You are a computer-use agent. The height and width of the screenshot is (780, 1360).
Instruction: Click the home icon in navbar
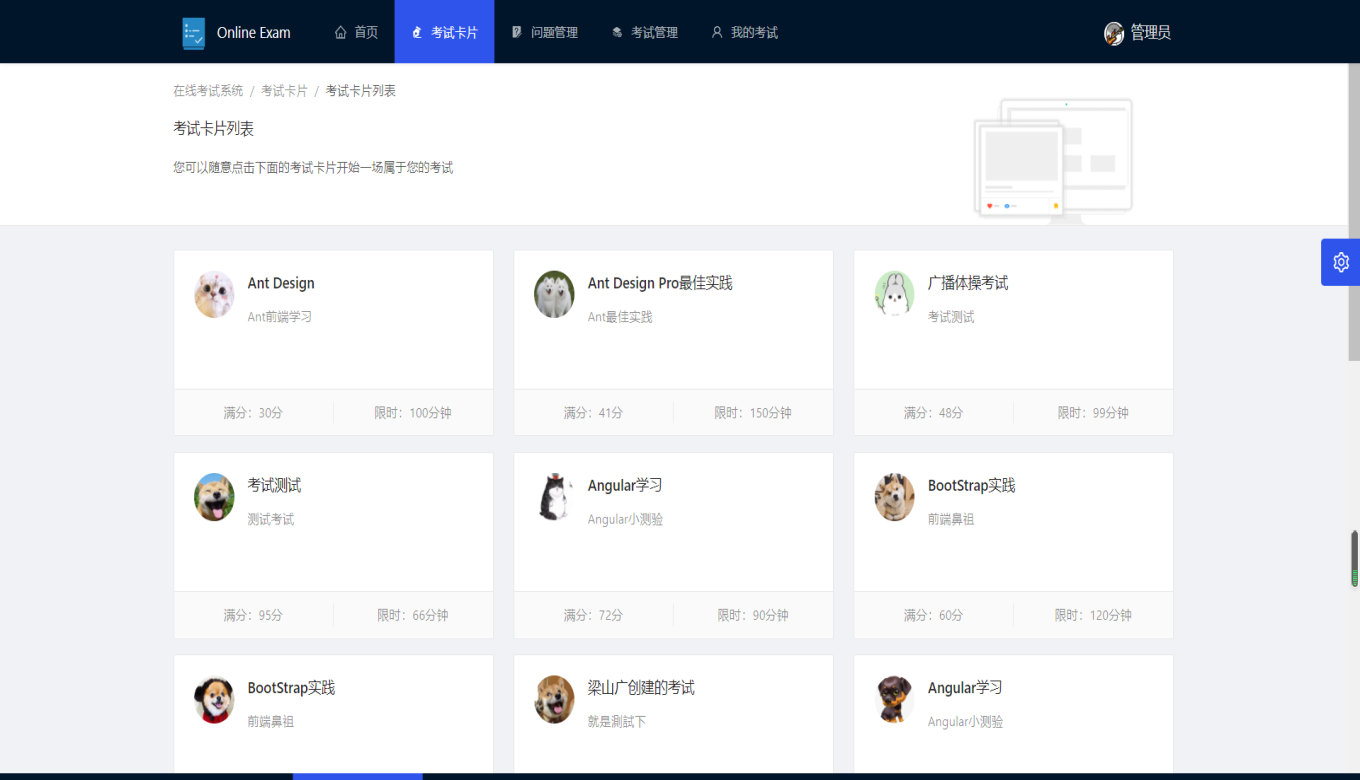341,32
